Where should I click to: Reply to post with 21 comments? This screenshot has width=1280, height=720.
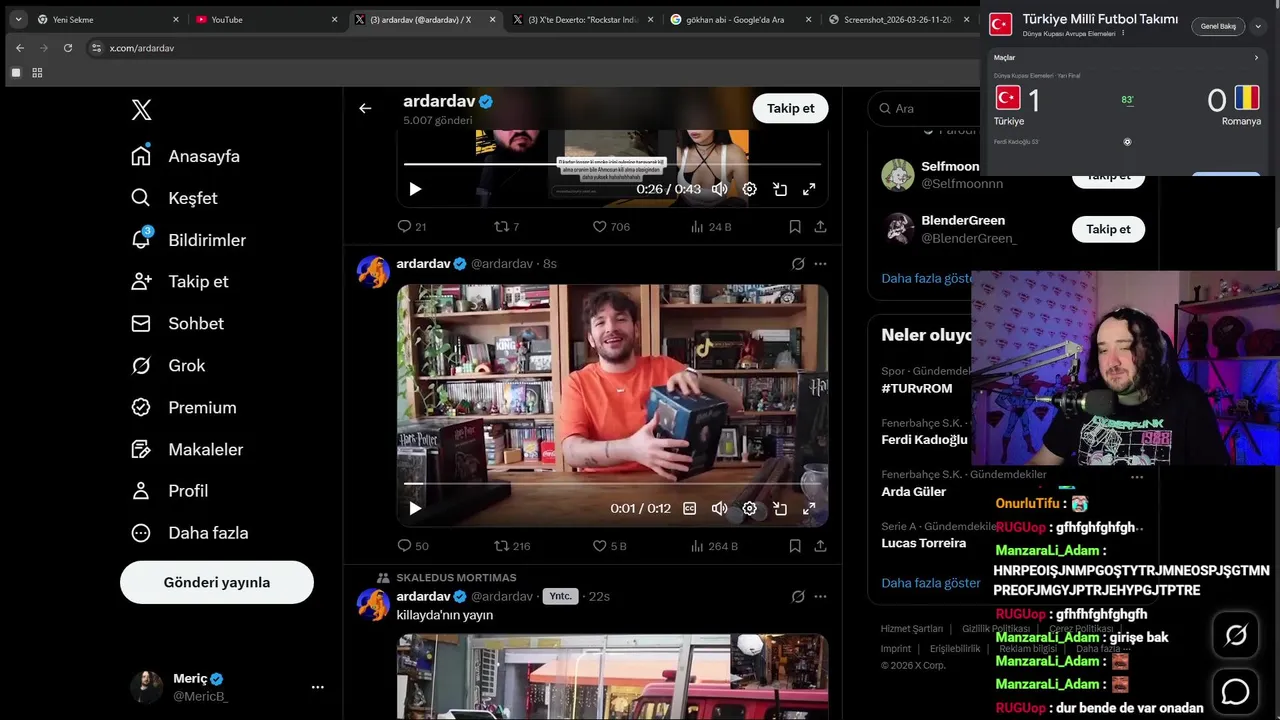(412, 227)
